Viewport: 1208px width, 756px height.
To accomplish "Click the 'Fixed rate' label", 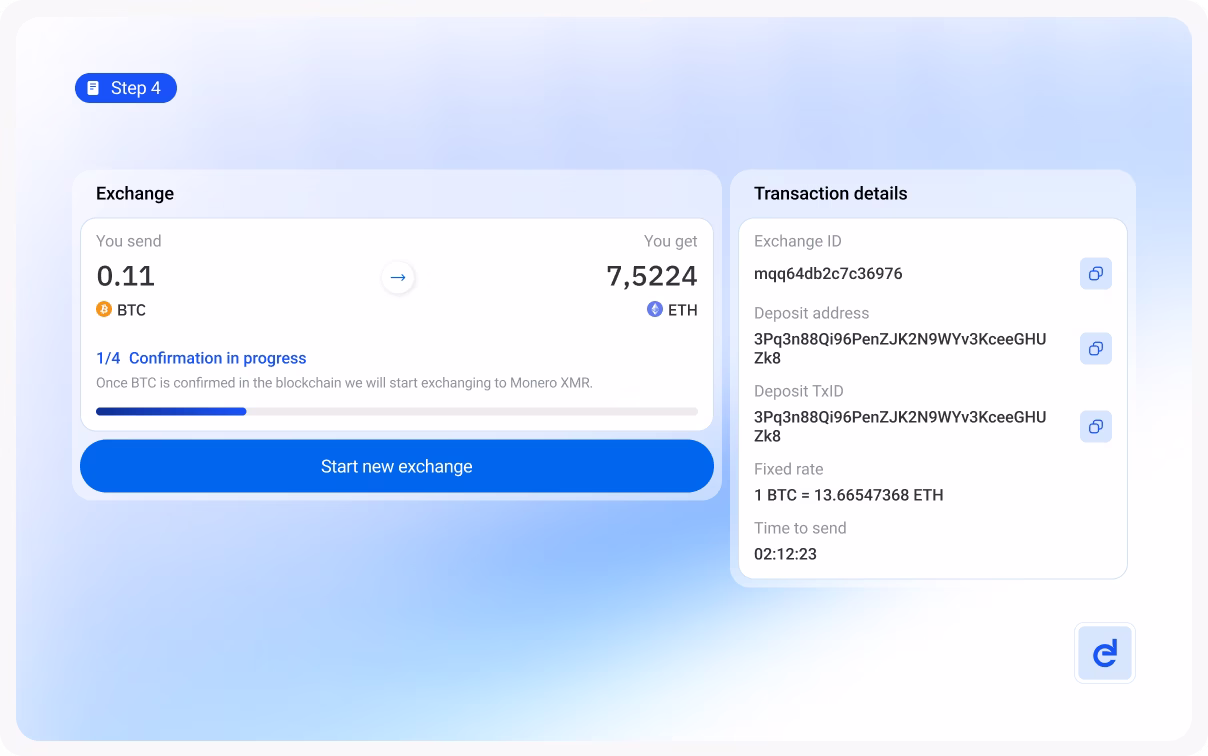I will click(x=789, y=469).
